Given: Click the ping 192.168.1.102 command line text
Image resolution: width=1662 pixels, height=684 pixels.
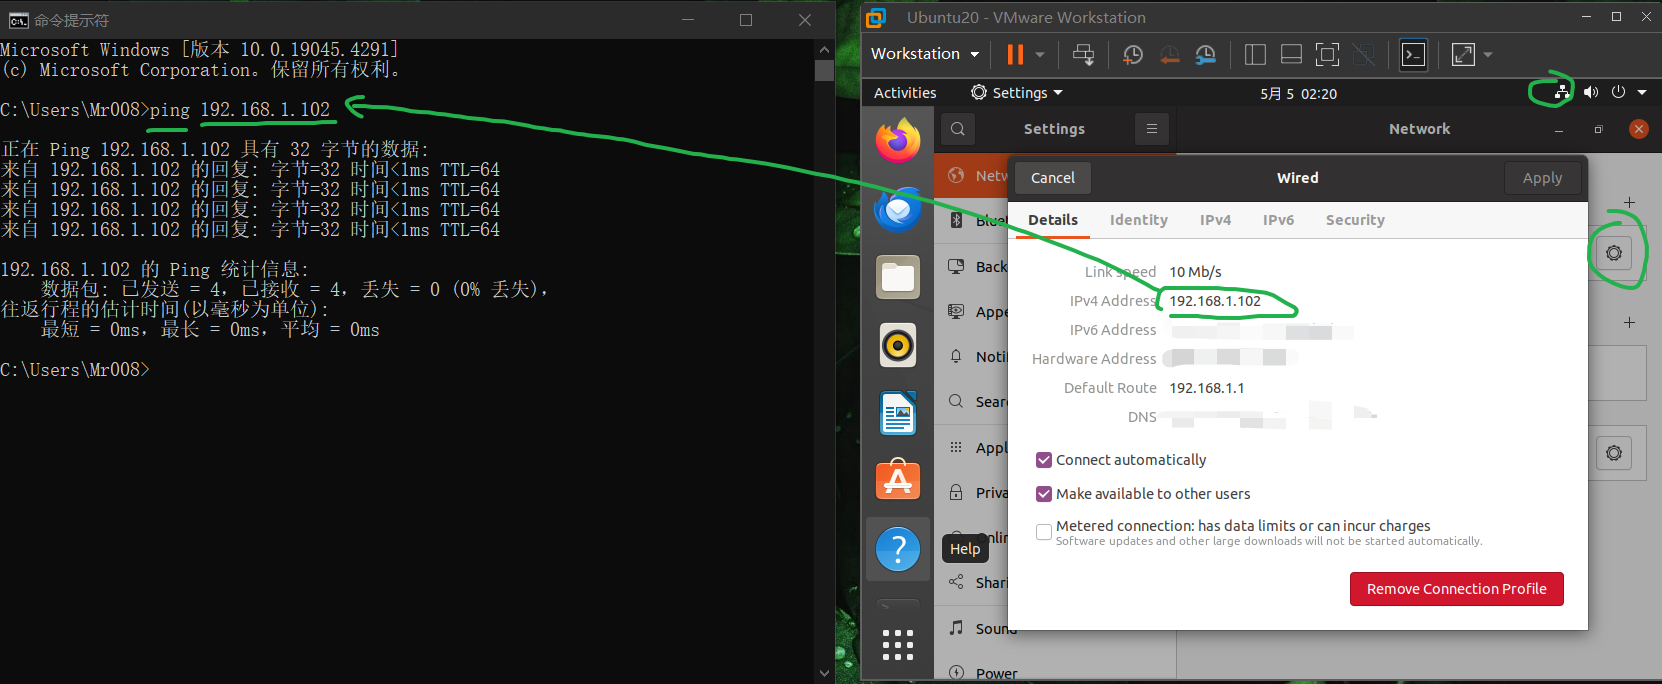Looking at the screenshot, I should point(240,110).
